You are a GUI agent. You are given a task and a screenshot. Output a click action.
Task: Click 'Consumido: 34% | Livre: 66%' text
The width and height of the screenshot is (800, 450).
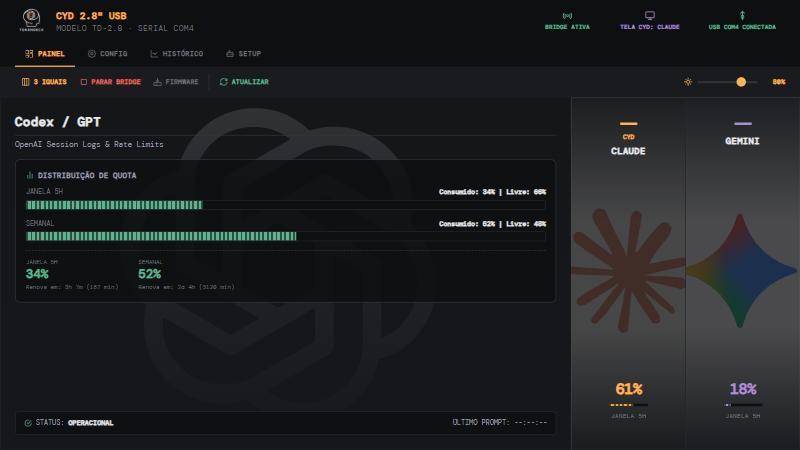point(492,192)
